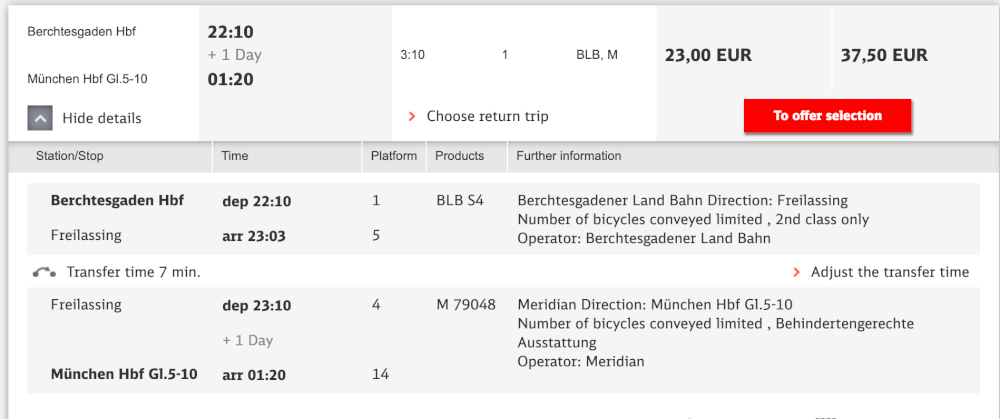Click bold Berchtesgaden Hbf station in details

117,201
